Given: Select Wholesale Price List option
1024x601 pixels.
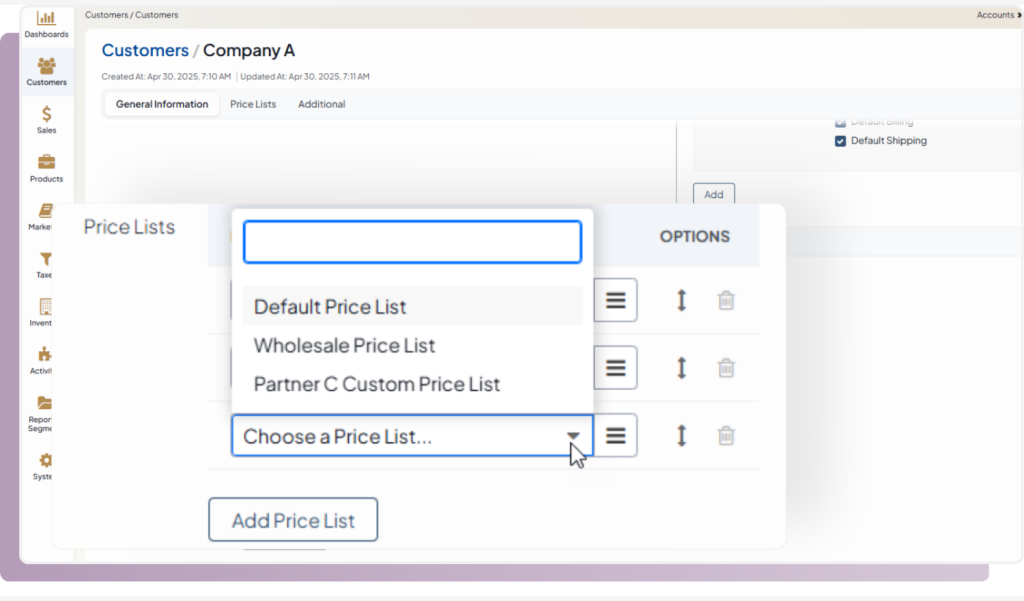Looking at the screenshot, I should point(345,346).
